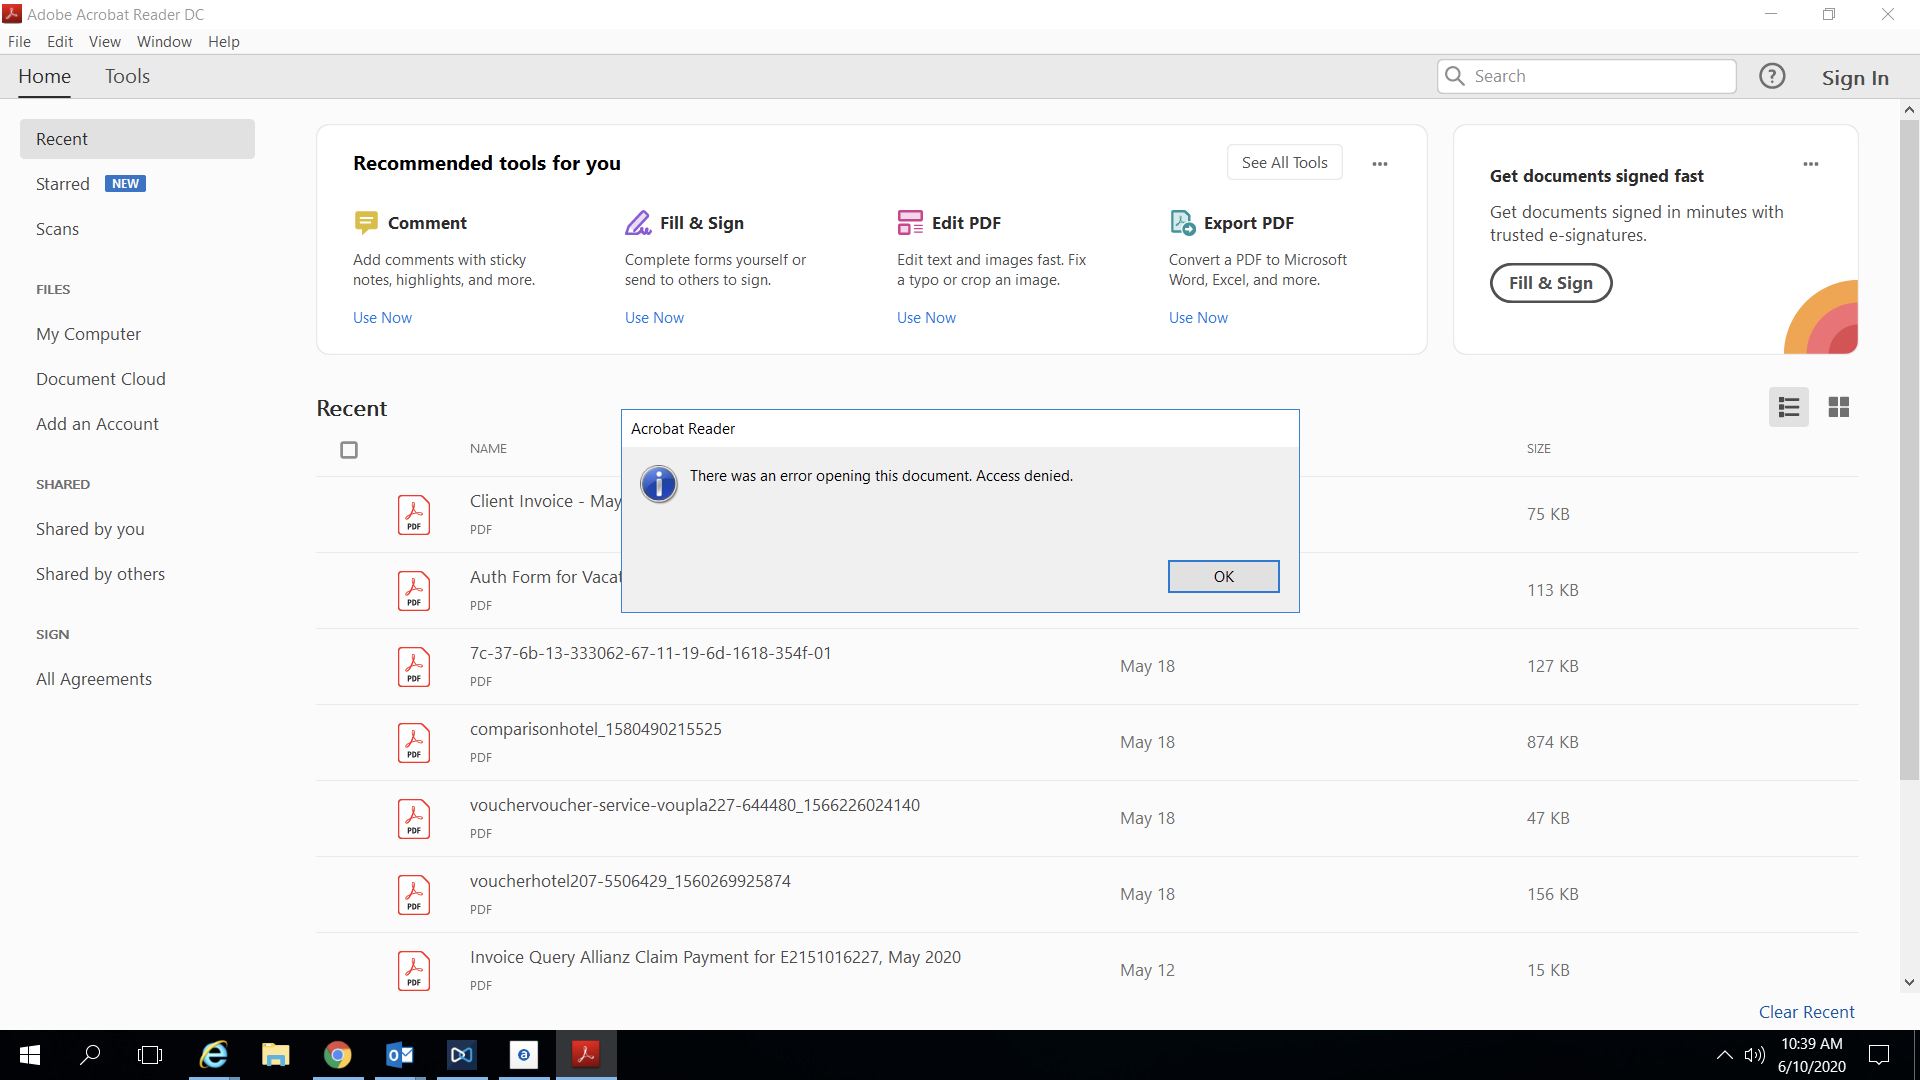
Task: Open My Computer in sidebar
Action: tap(88, 334)
